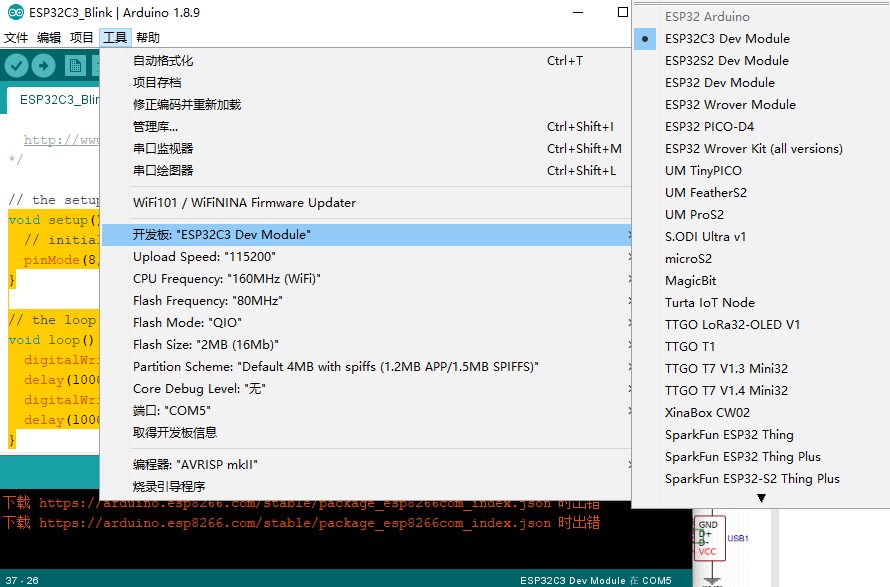Select MagicBit board
This screenshot has height=587, width=890.
click(x=761, y=281)
